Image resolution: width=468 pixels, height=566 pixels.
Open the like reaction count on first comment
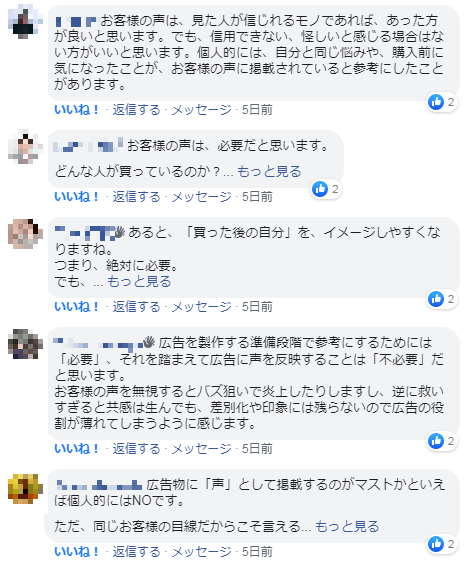click(441, 102)
